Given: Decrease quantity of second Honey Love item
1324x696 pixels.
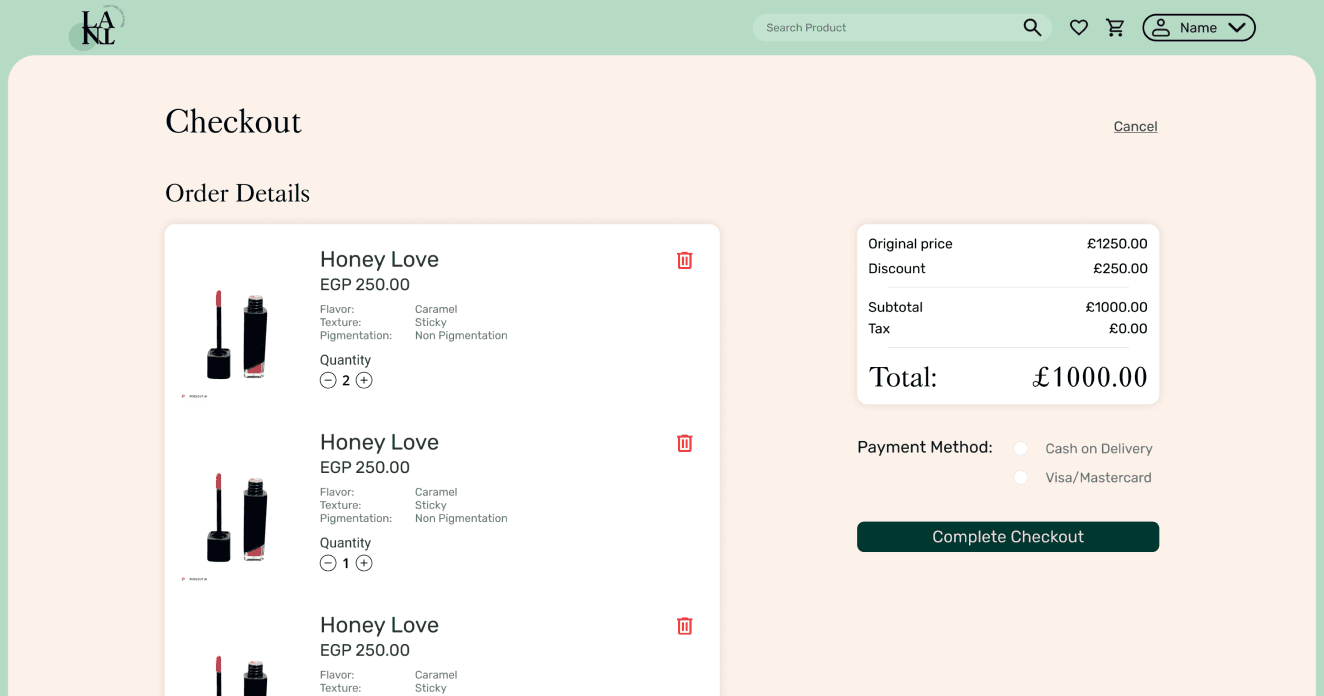Looking at the screenshot, I should [328, 563].
